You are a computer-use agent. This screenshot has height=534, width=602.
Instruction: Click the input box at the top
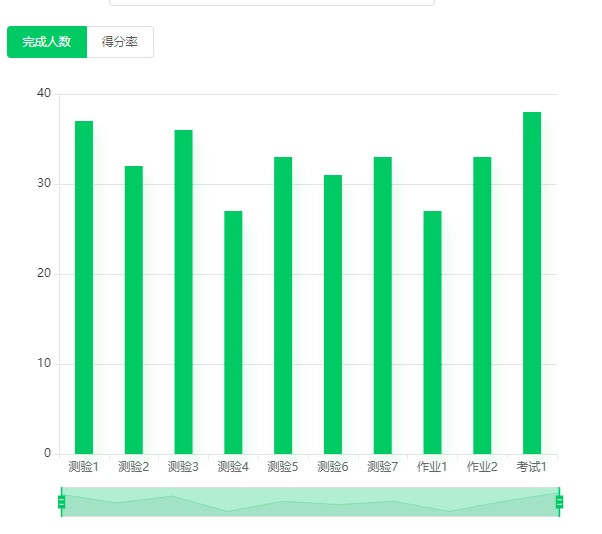[271, 2]
